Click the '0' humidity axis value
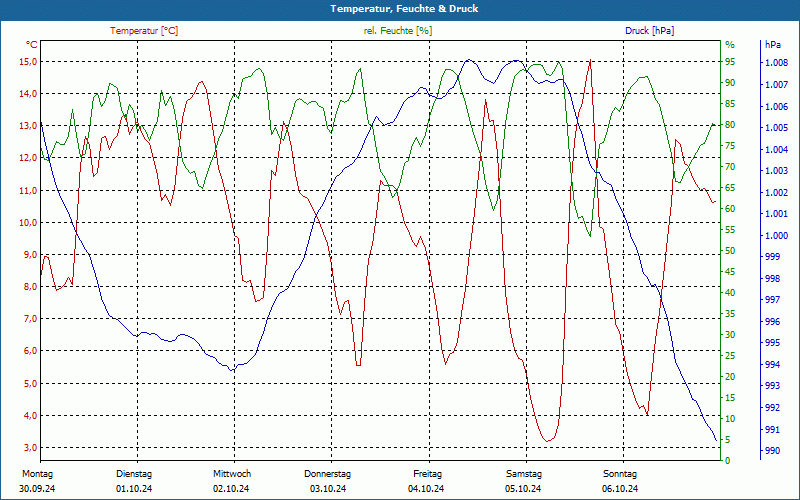The image size is (800, 500). [x=728, y=460]
